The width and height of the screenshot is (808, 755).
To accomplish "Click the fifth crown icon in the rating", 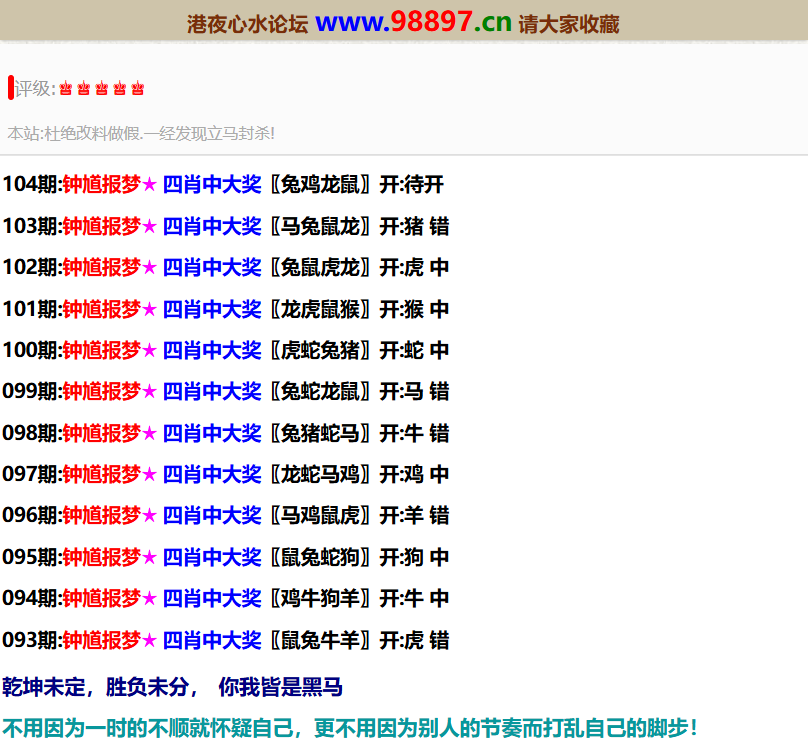I will 137,89.
